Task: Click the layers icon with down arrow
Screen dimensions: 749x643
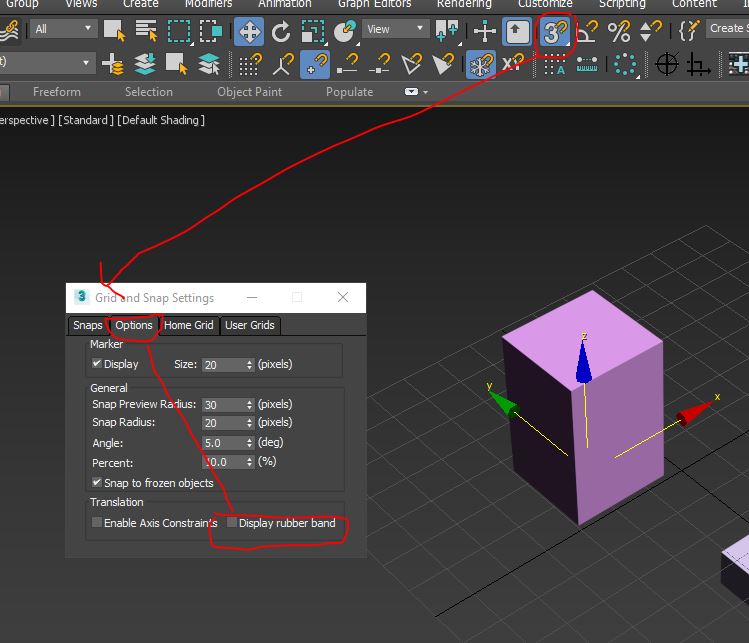Action: (145, 64)
